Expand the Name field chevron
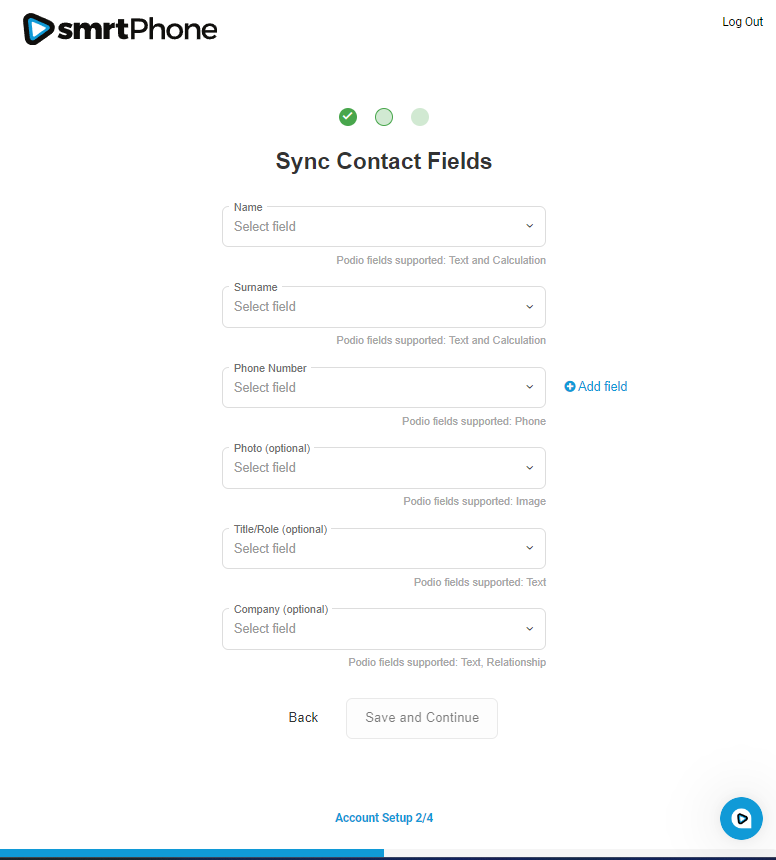Screen dimensions: 776x860 tap(530, 227)
